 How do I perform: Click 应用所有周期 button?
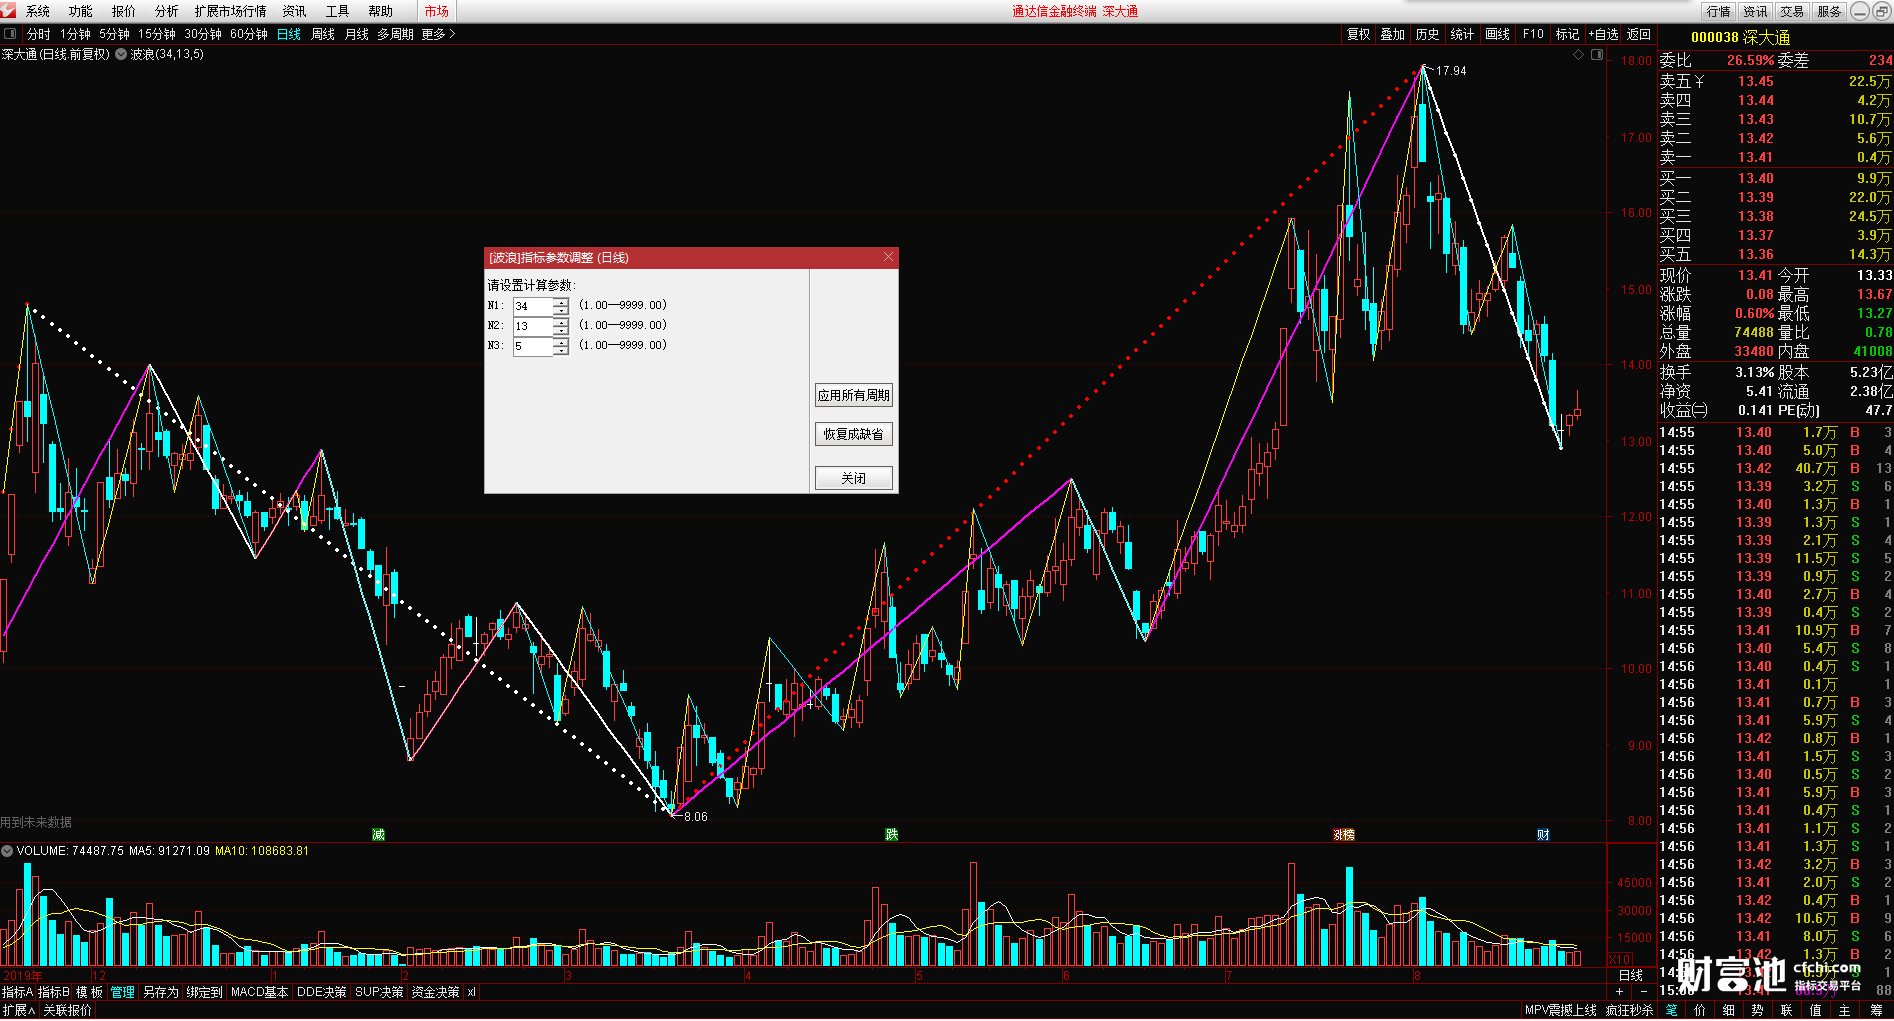tap(853, 395)
